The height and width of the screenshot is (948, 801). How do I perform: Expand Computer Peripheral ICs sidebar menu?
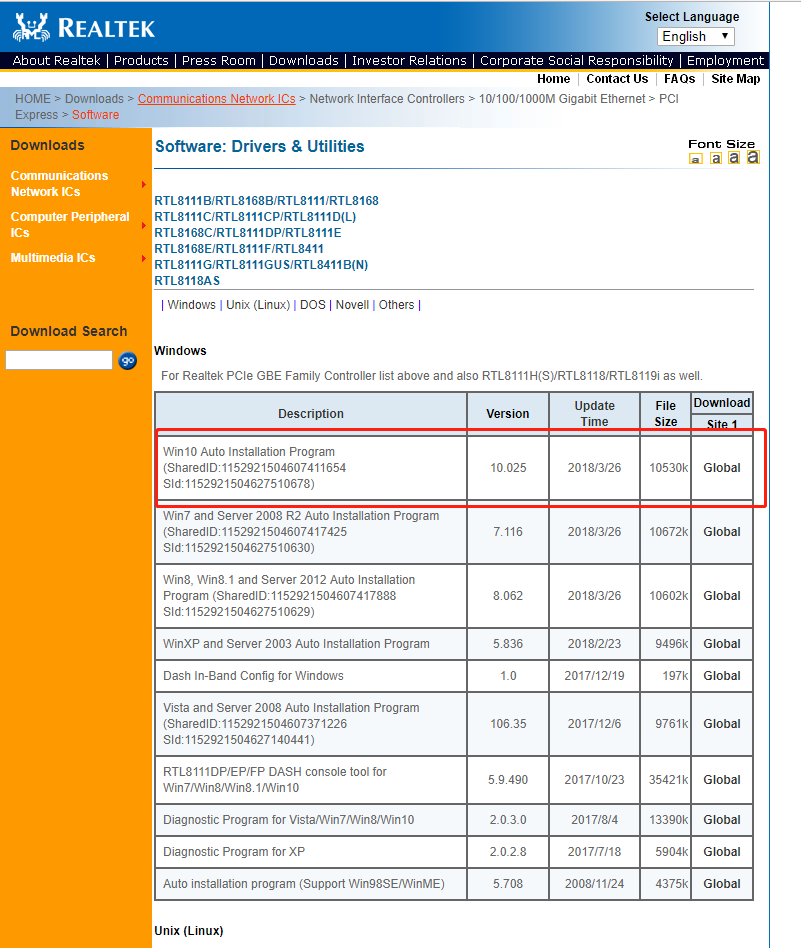(x=71, y=225)
